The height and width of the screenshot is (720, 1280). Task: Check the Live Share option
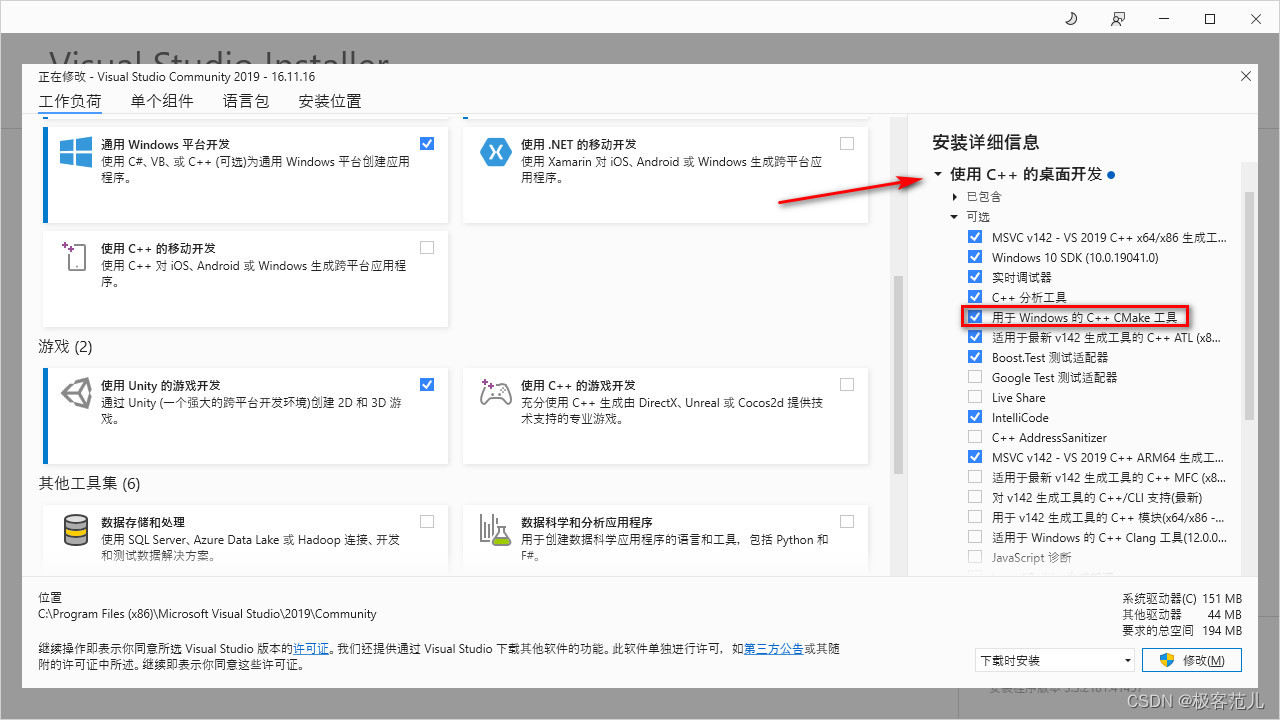[x=975, y=397]
